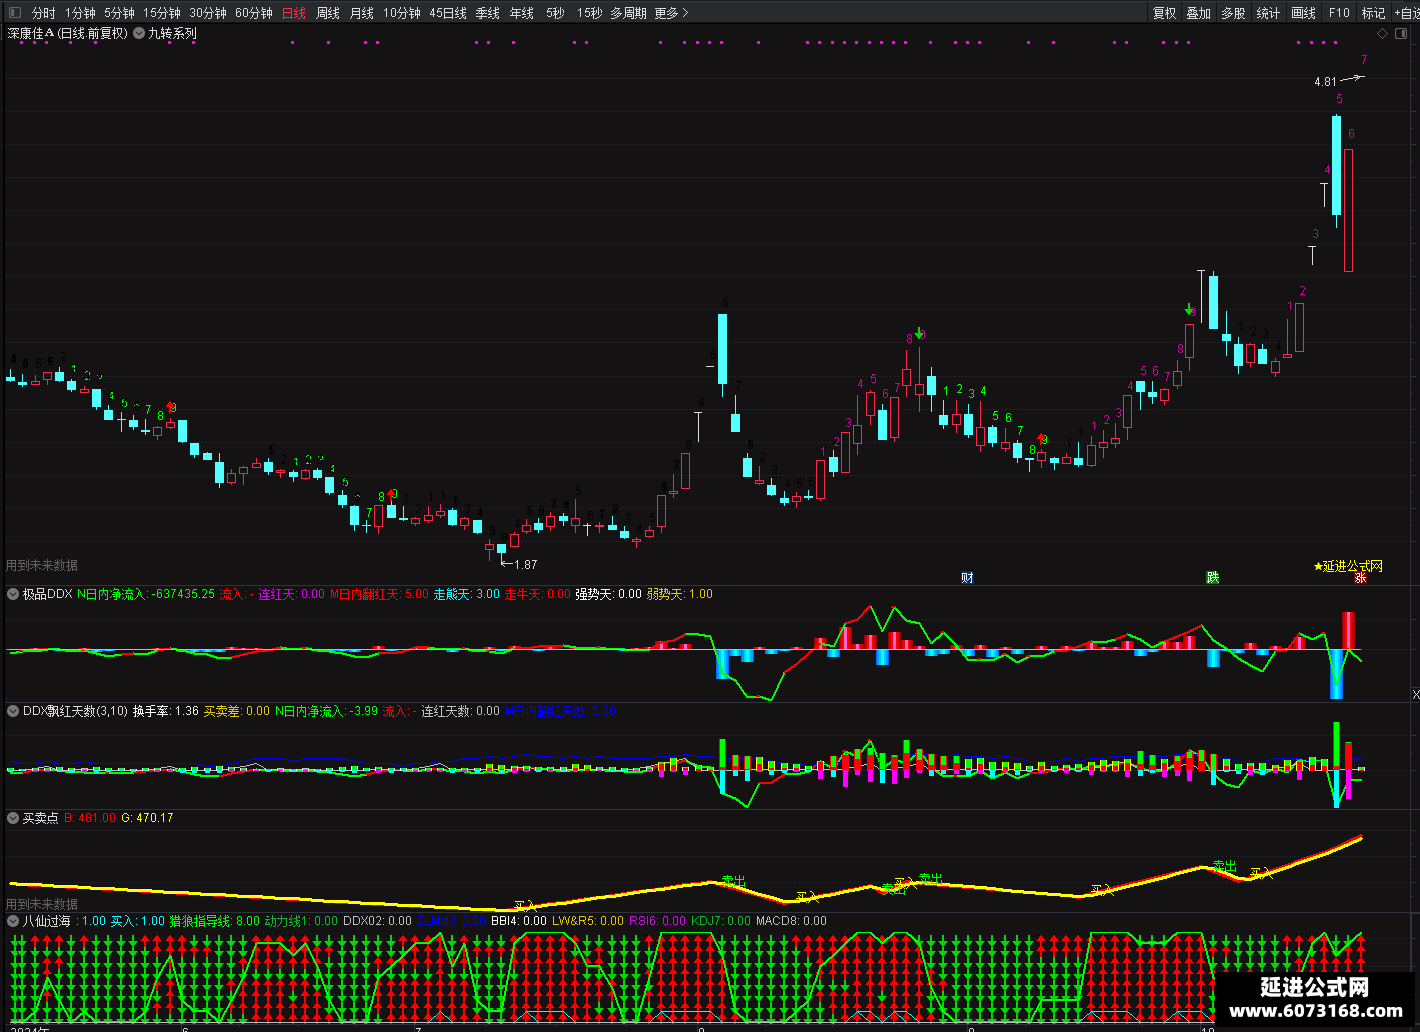Click the X close icon on DDX panel
Viewport: 1420px width, 1032px height.
(x=1415, y=694)
